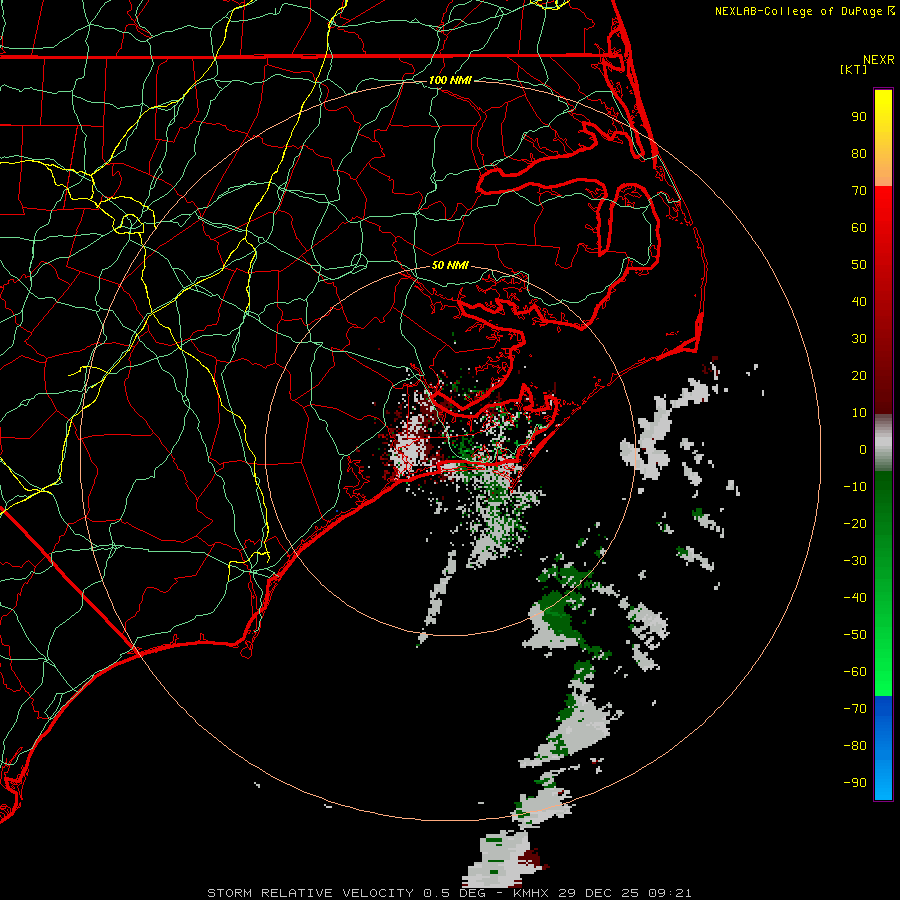Image resolution: width=900 pixels, height=900 pixels.
Task: Click the -50 value on the velocity scale
Action: [855, 635]
